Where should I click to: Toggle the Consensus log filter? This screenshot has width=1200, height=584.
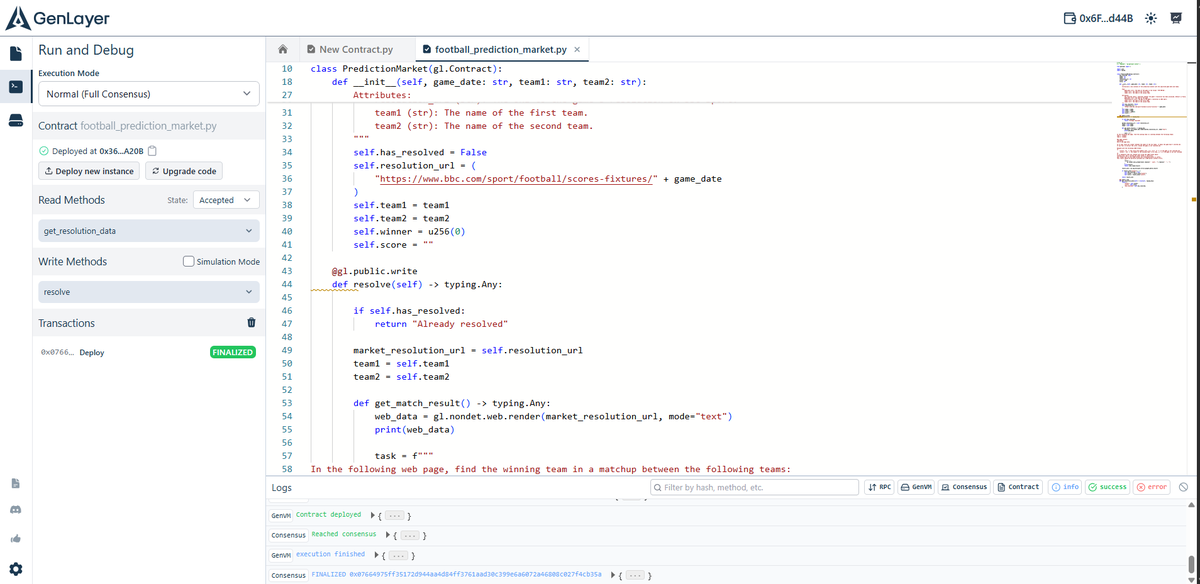965,487
